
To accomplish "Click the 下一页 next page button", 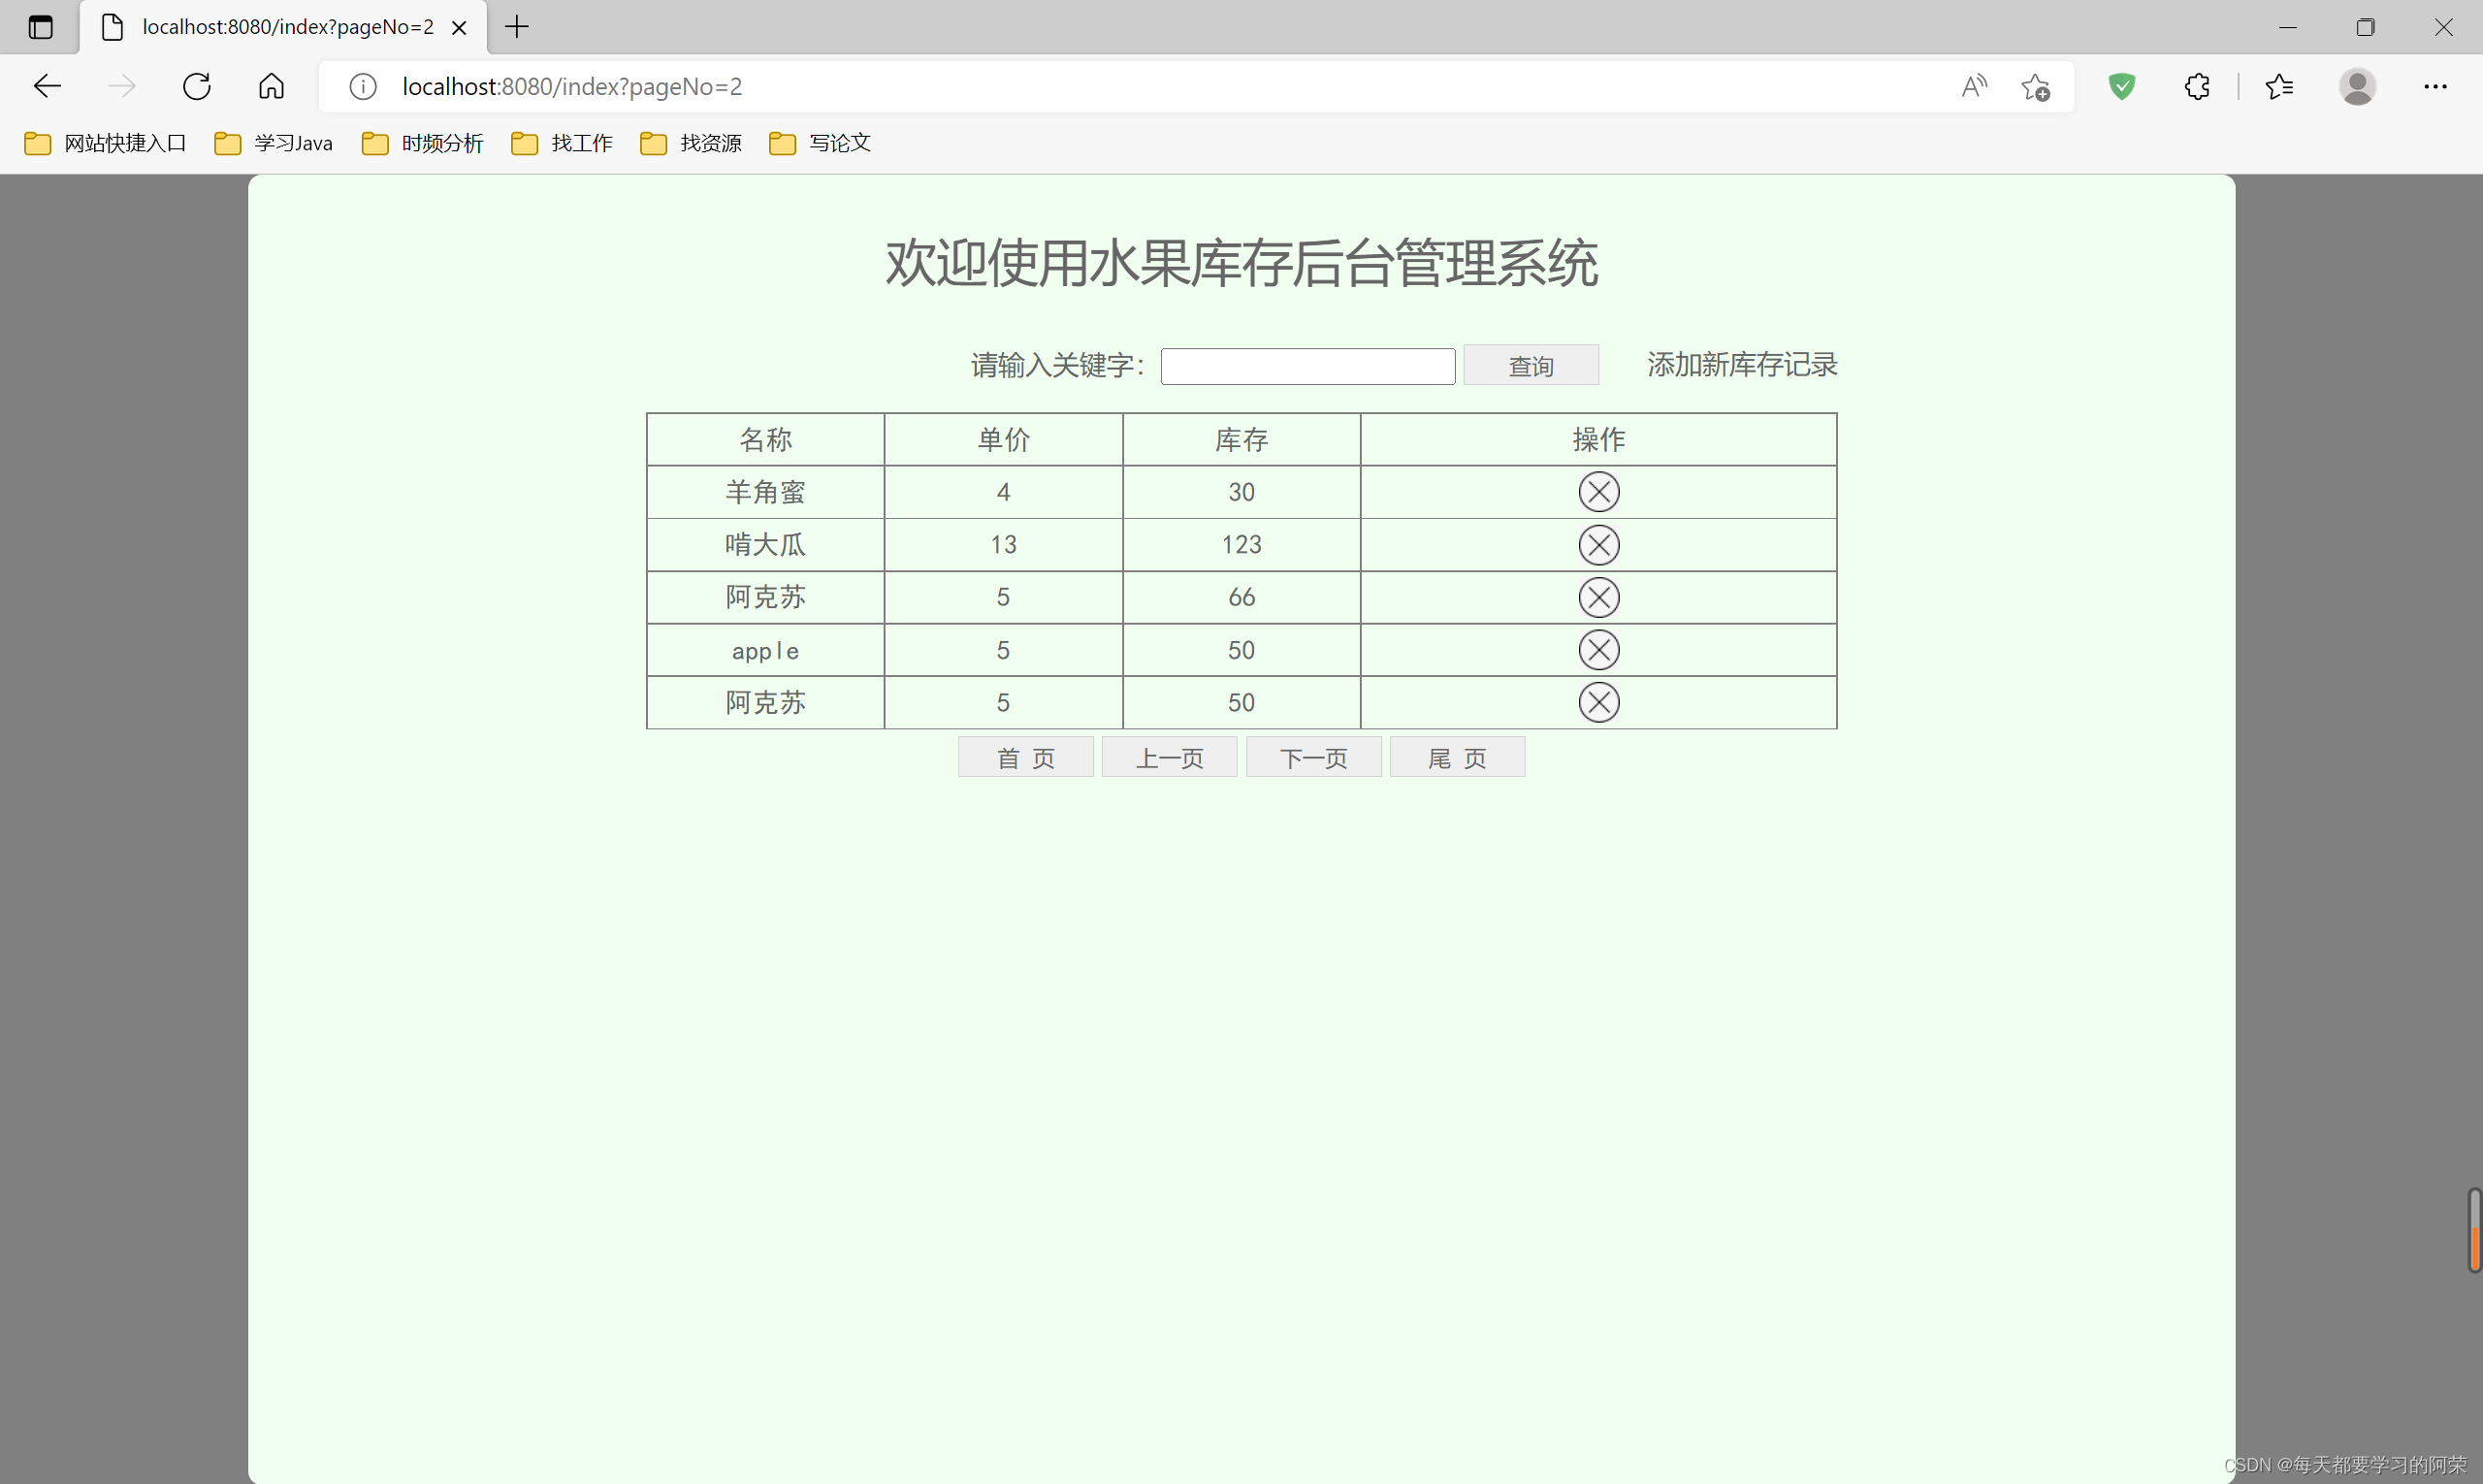I will (x=1313, y=757).
